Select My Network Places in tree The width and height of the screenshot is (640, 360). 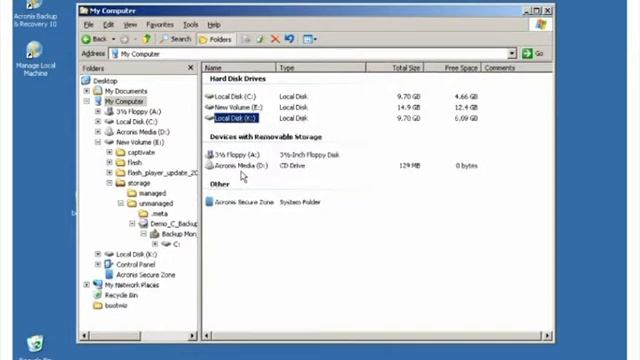pyautogui.click(x=131, y=285)
